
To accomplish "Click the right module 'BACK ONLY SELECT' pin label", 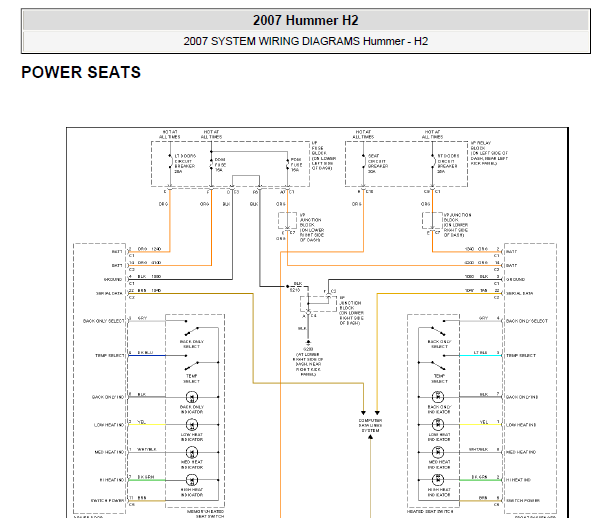I will coord(527,321).
